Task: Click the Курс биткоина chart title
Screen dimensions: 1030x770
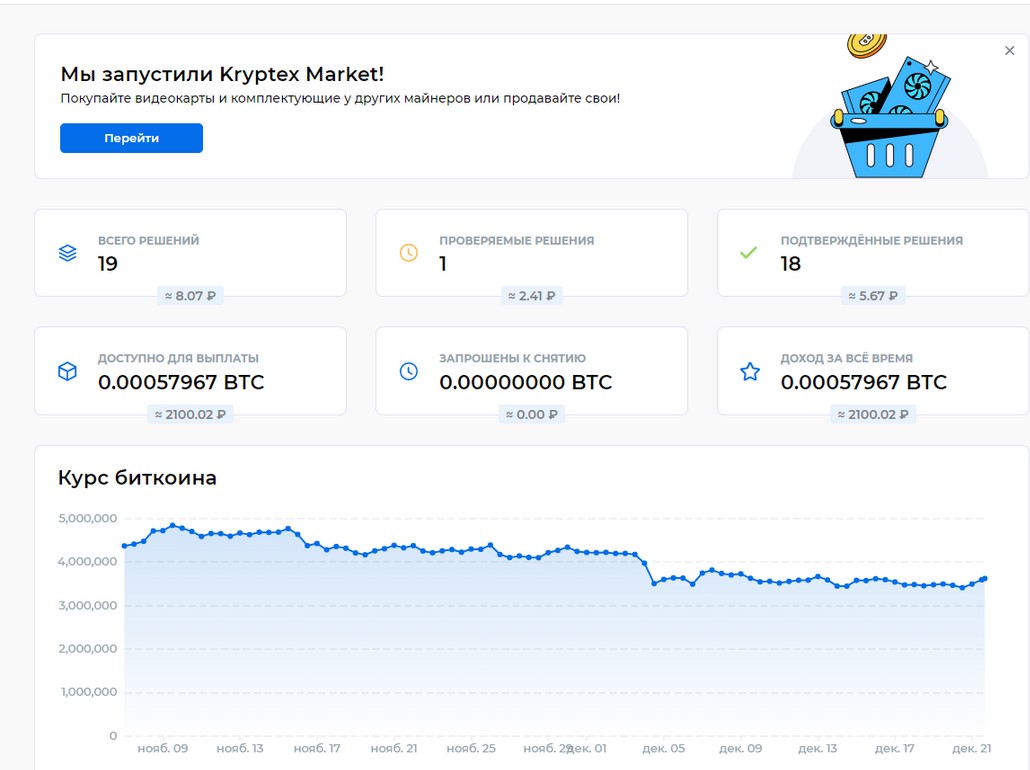Action: tap(137, 478)
